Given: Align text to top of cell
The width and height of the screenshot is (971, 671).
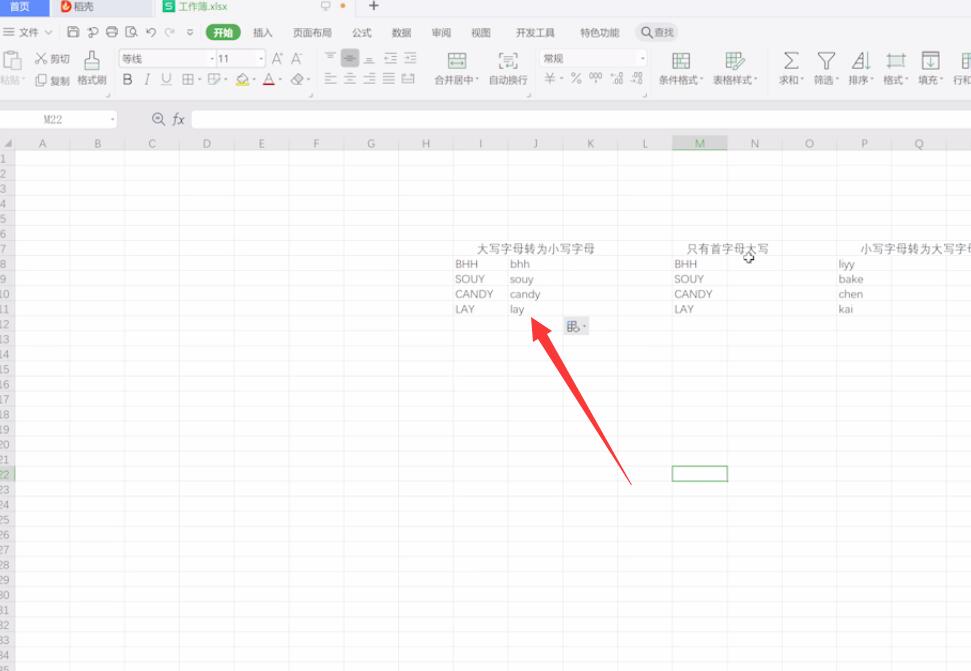Looking at the screenshot, I should pos(330,58).
